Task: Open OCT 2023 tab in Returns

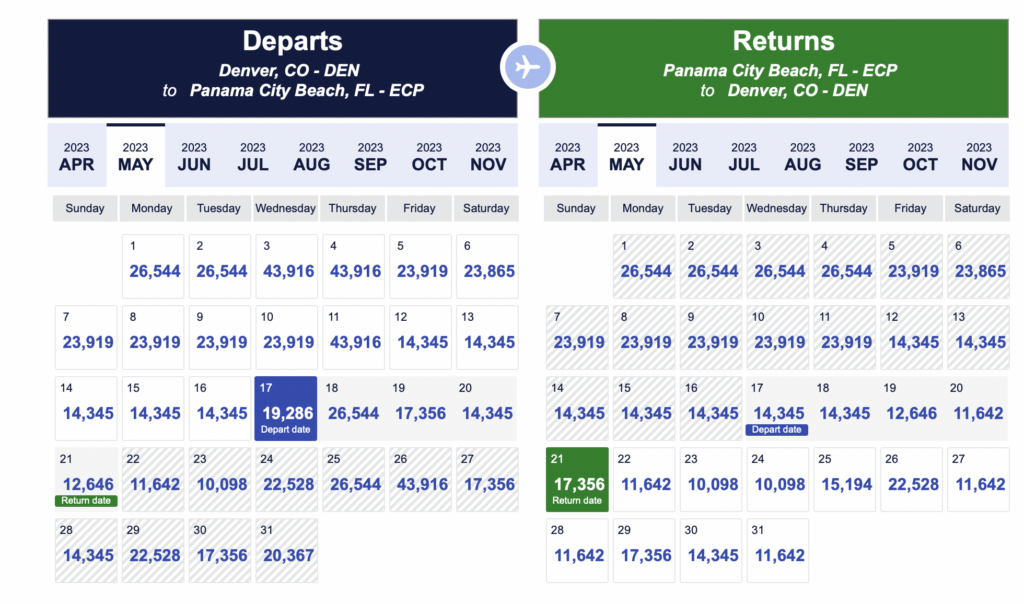Action: point(920,156)
